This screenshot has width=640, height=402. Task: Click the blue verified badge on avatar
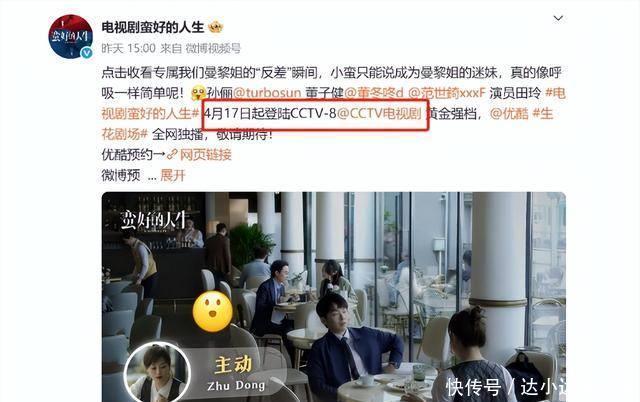pyautogui.click(x=86, y=52)
